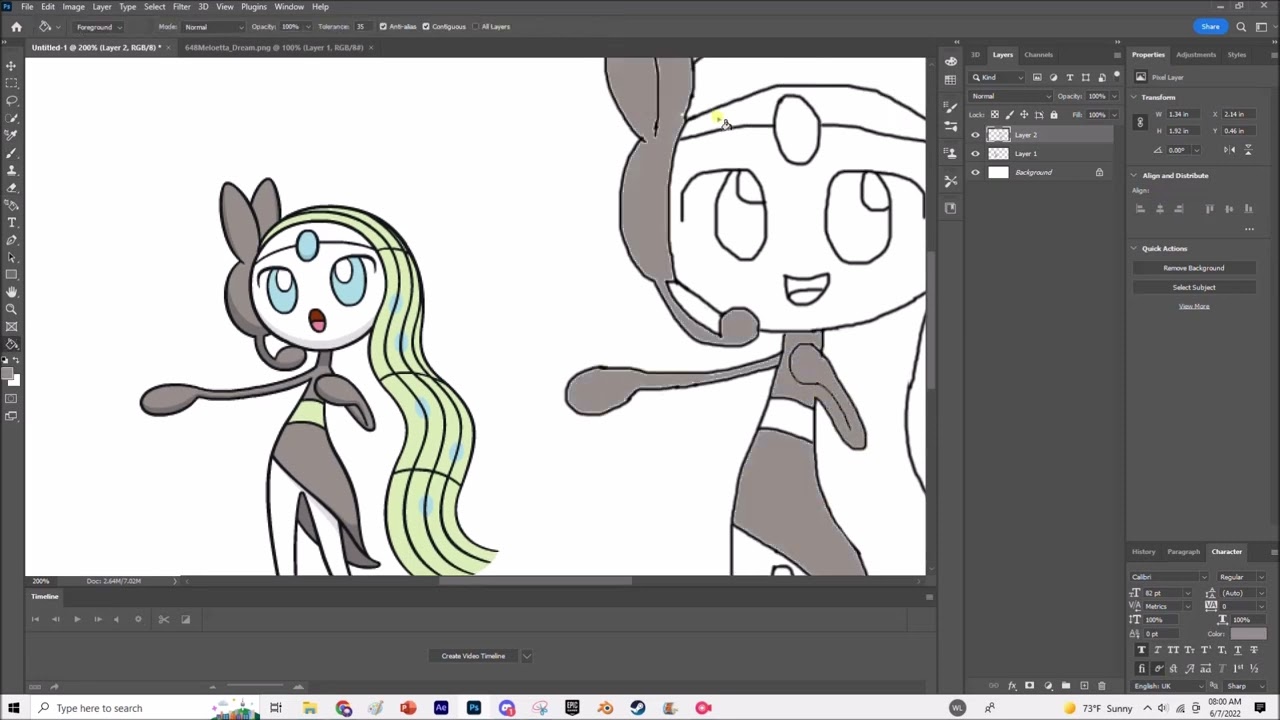Switch to the Adjustments tab
The image size is (1280, 720).
(1196, 55)
